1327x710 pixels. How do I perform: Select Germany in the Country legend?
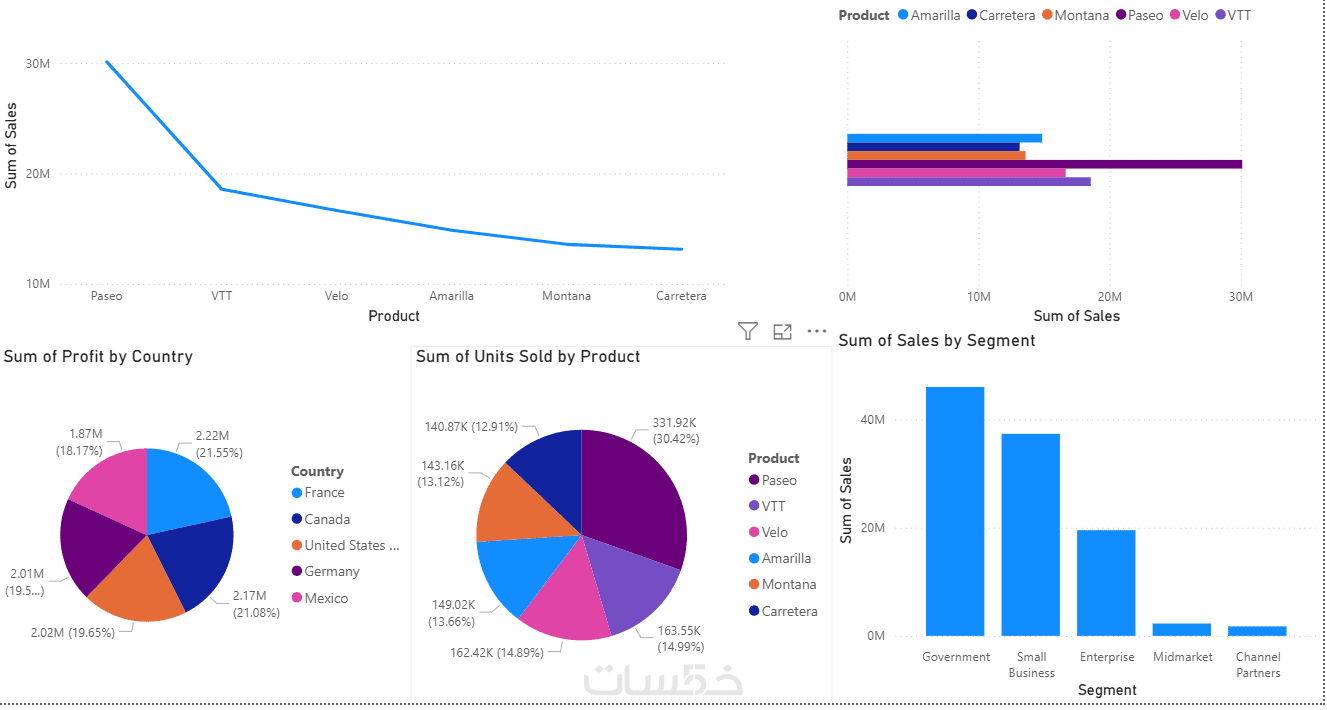(x=331, y=572)
